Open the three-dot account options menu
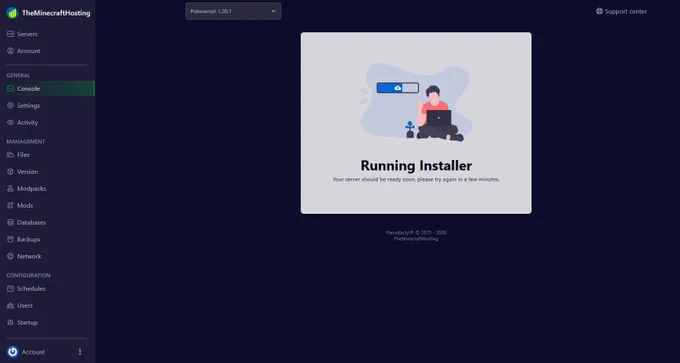The image size is (680, 363). point(80,352)
